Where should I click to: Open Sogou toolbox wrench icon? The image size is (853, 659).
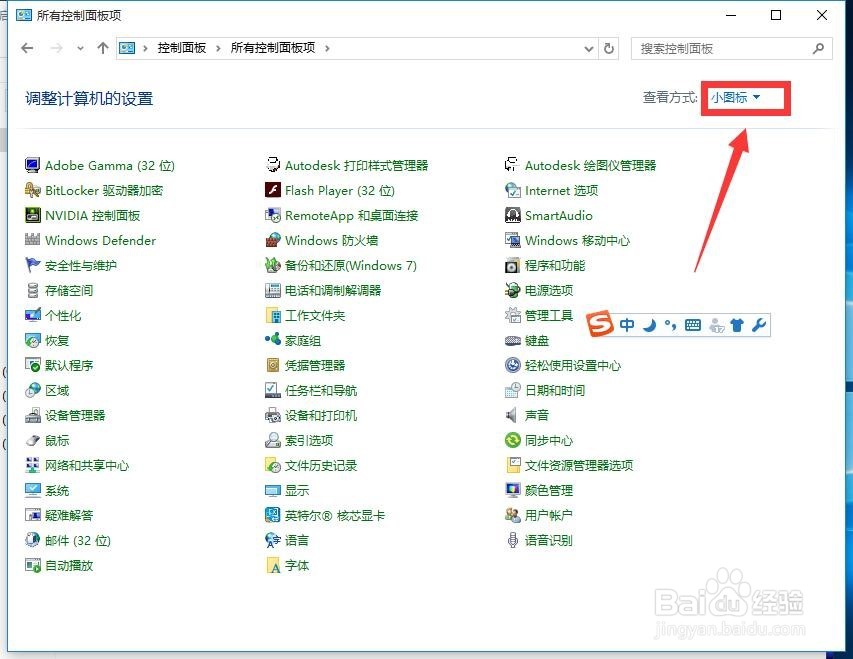[758, 325]
